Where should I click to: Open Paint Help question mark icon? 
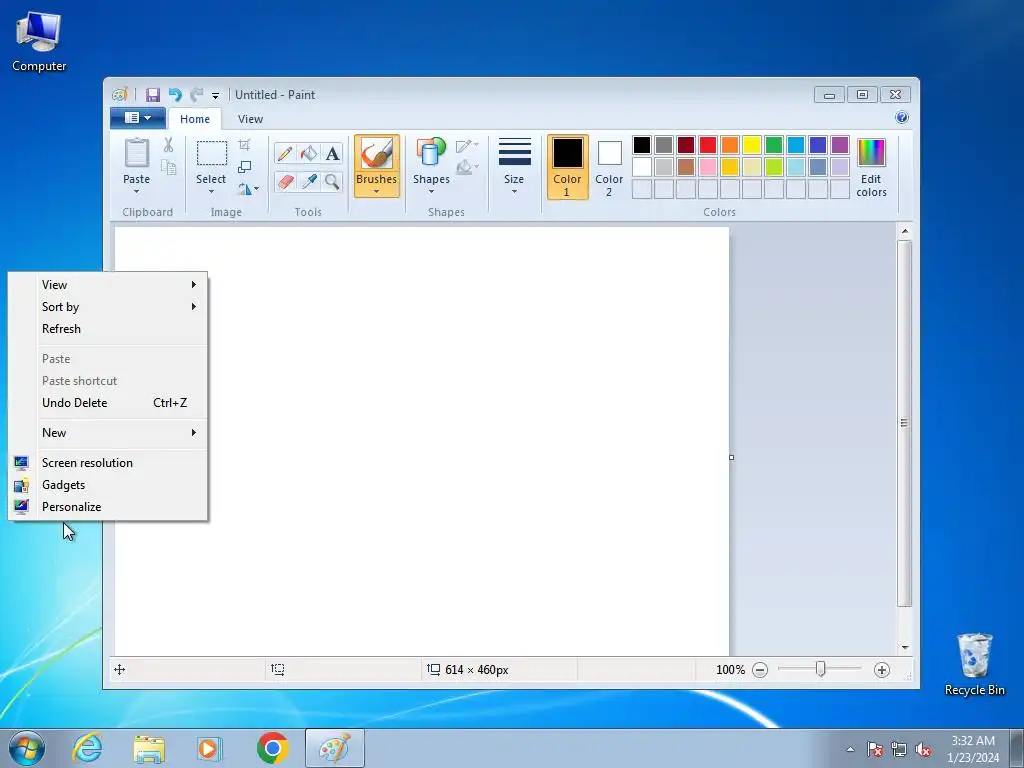point(902,118)
